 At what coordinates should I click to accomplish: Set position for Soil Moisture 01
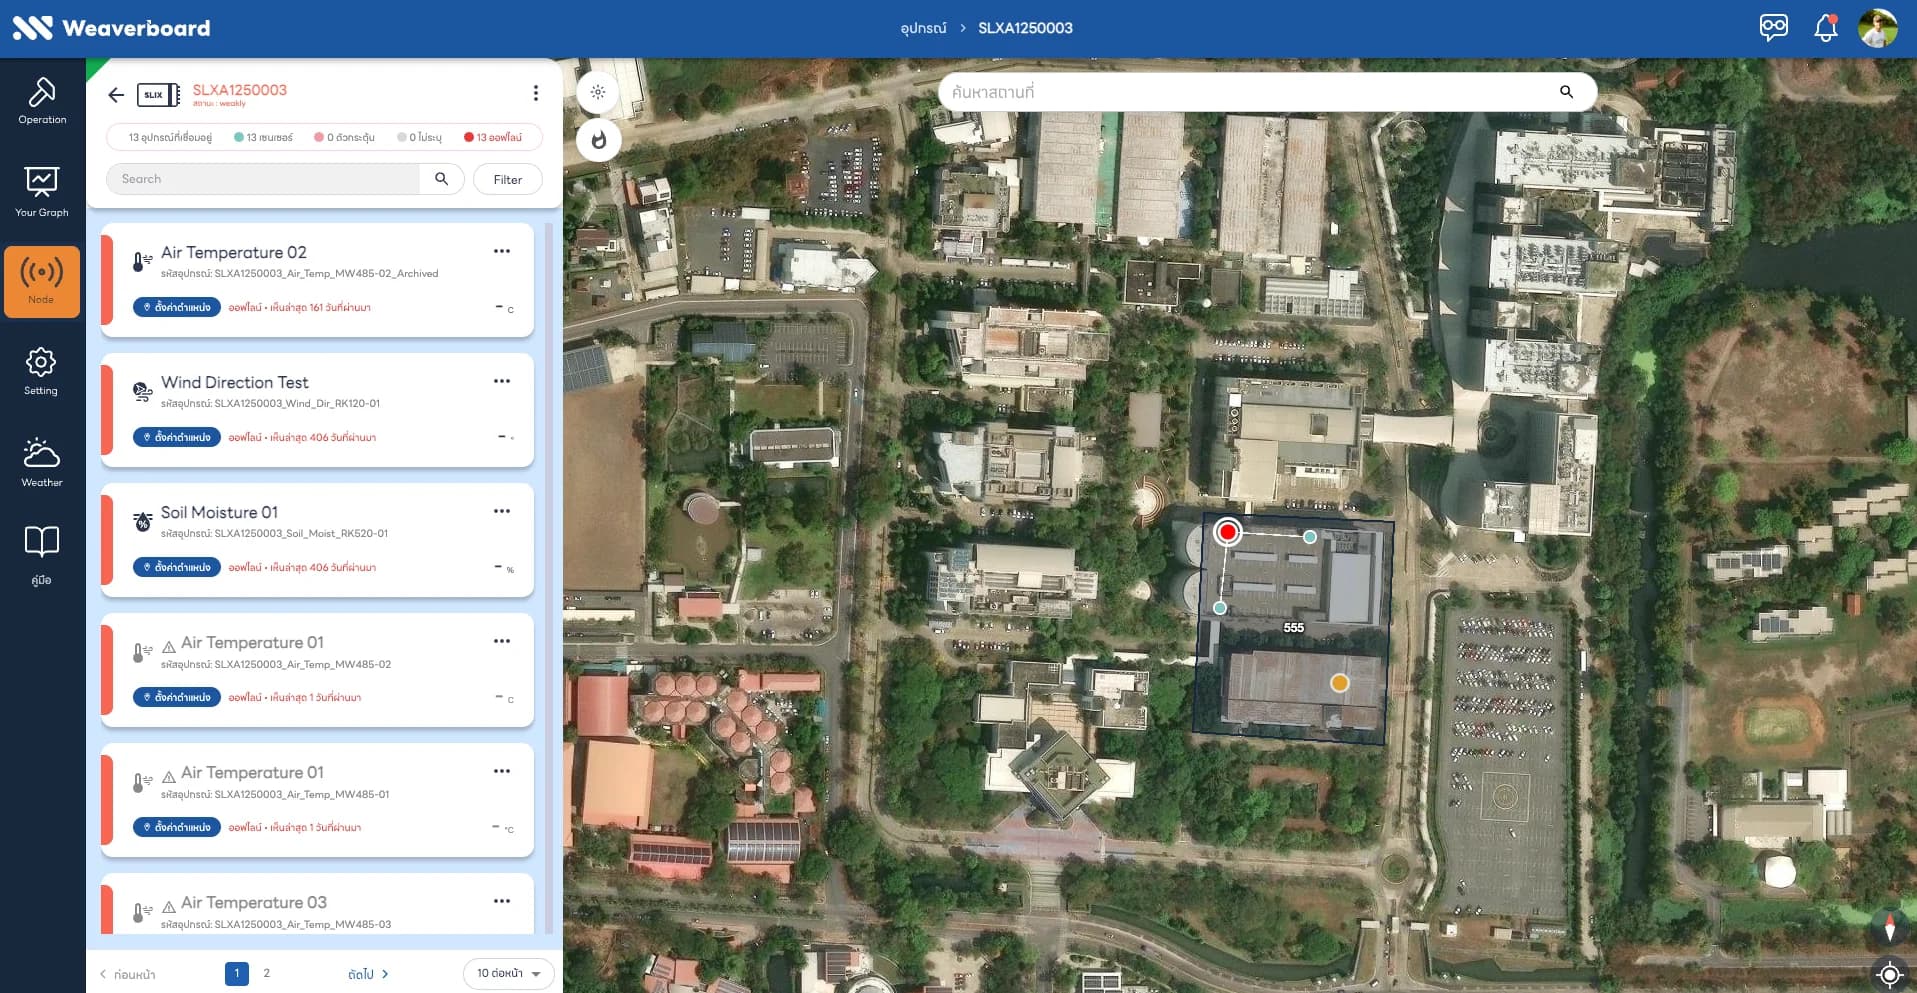click(177, 567)
